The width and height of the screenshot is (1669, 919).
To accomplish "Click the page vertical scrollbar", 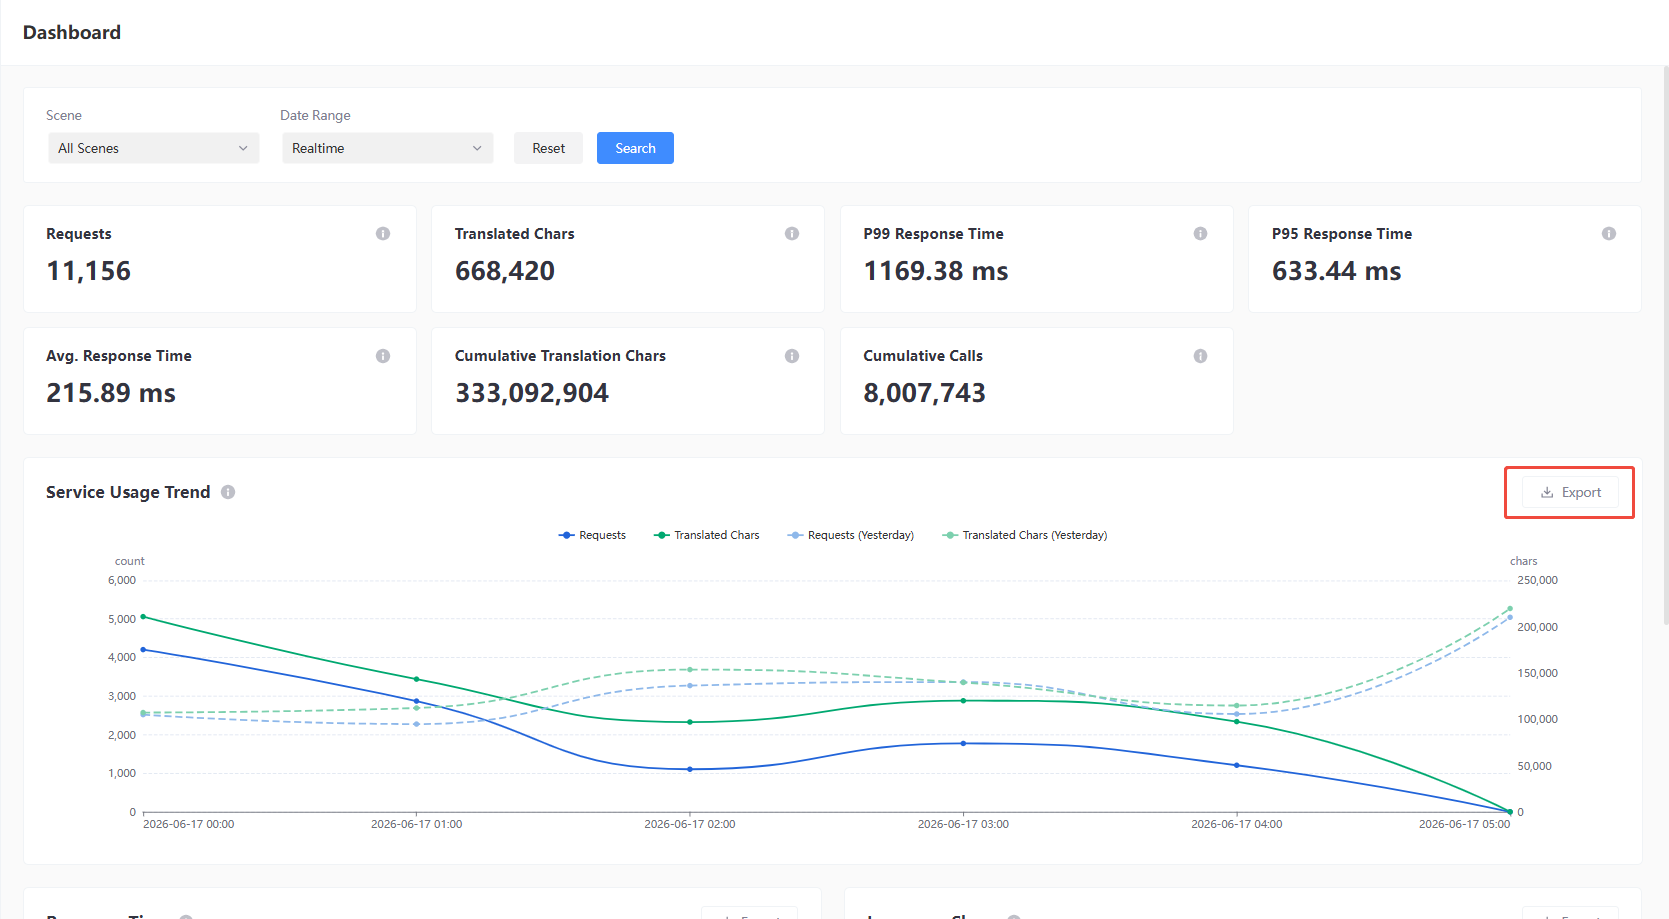I will [1665, 345].
